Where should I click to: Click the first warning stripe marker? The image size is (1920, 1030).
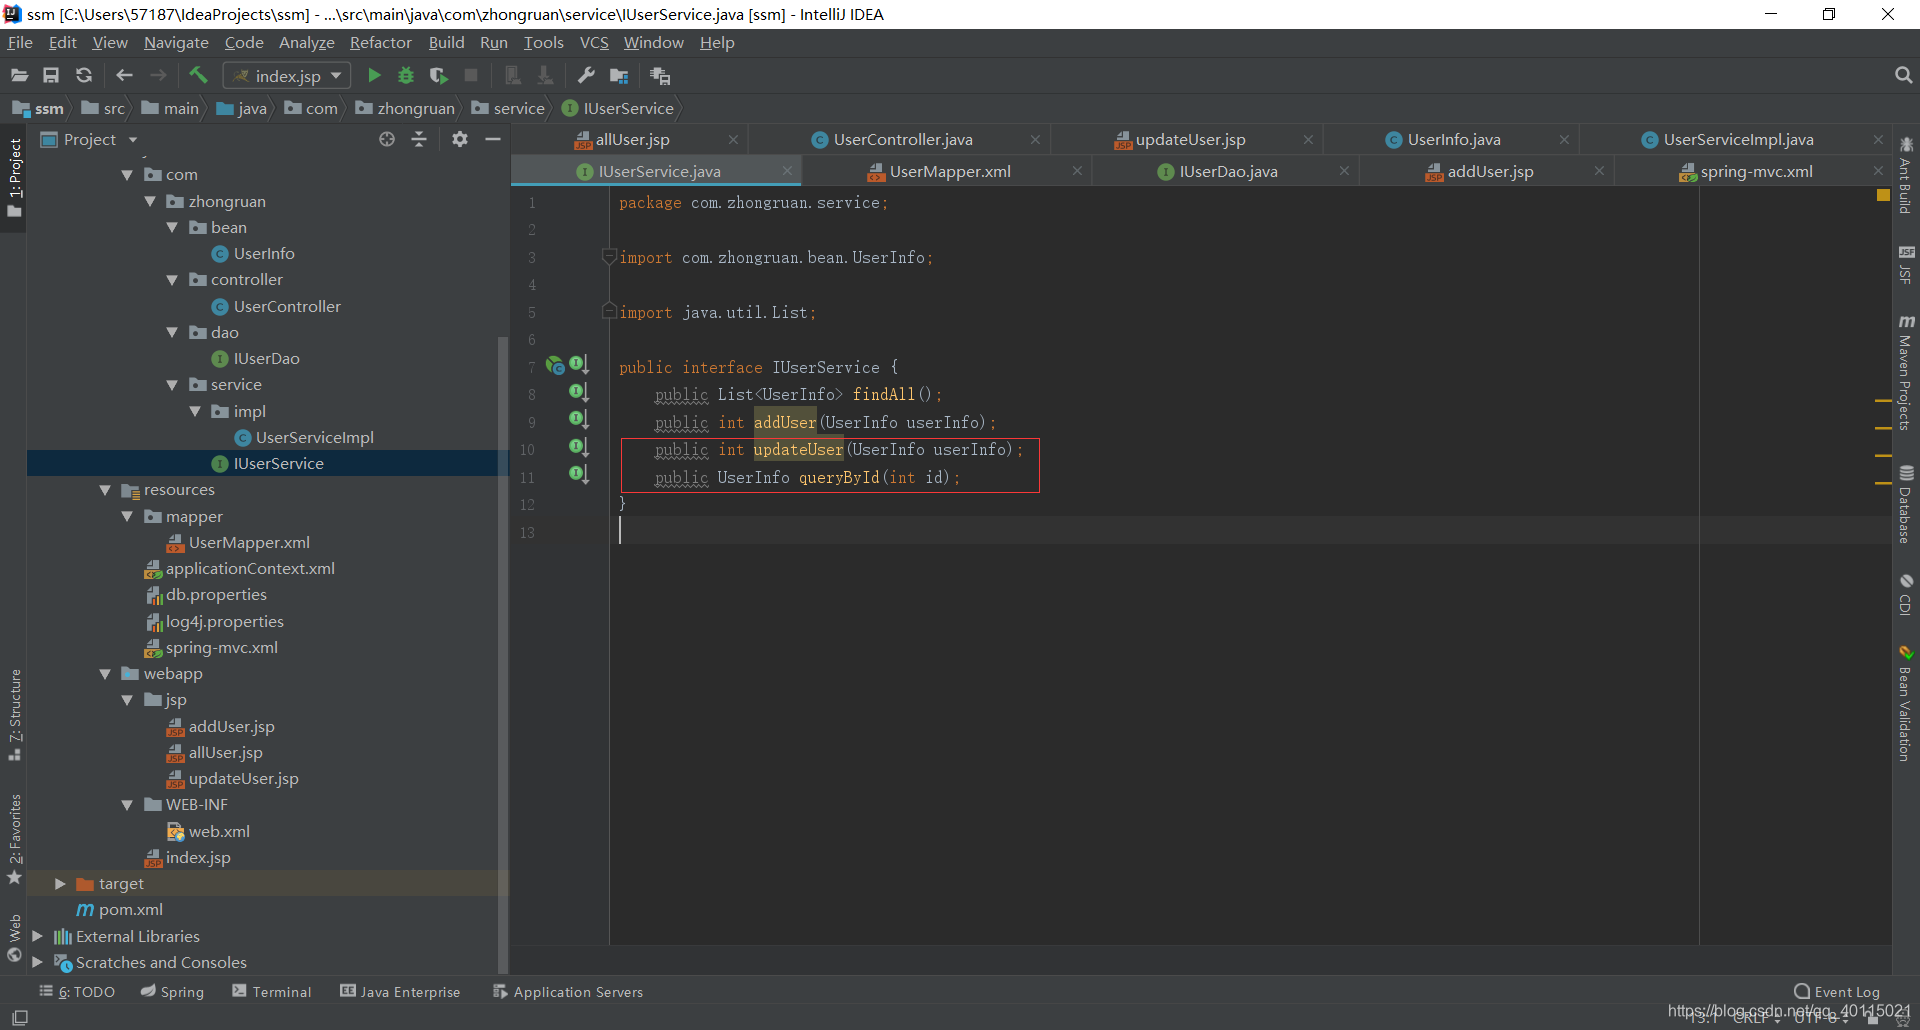pyautogui.click(x=1883, y=401)
